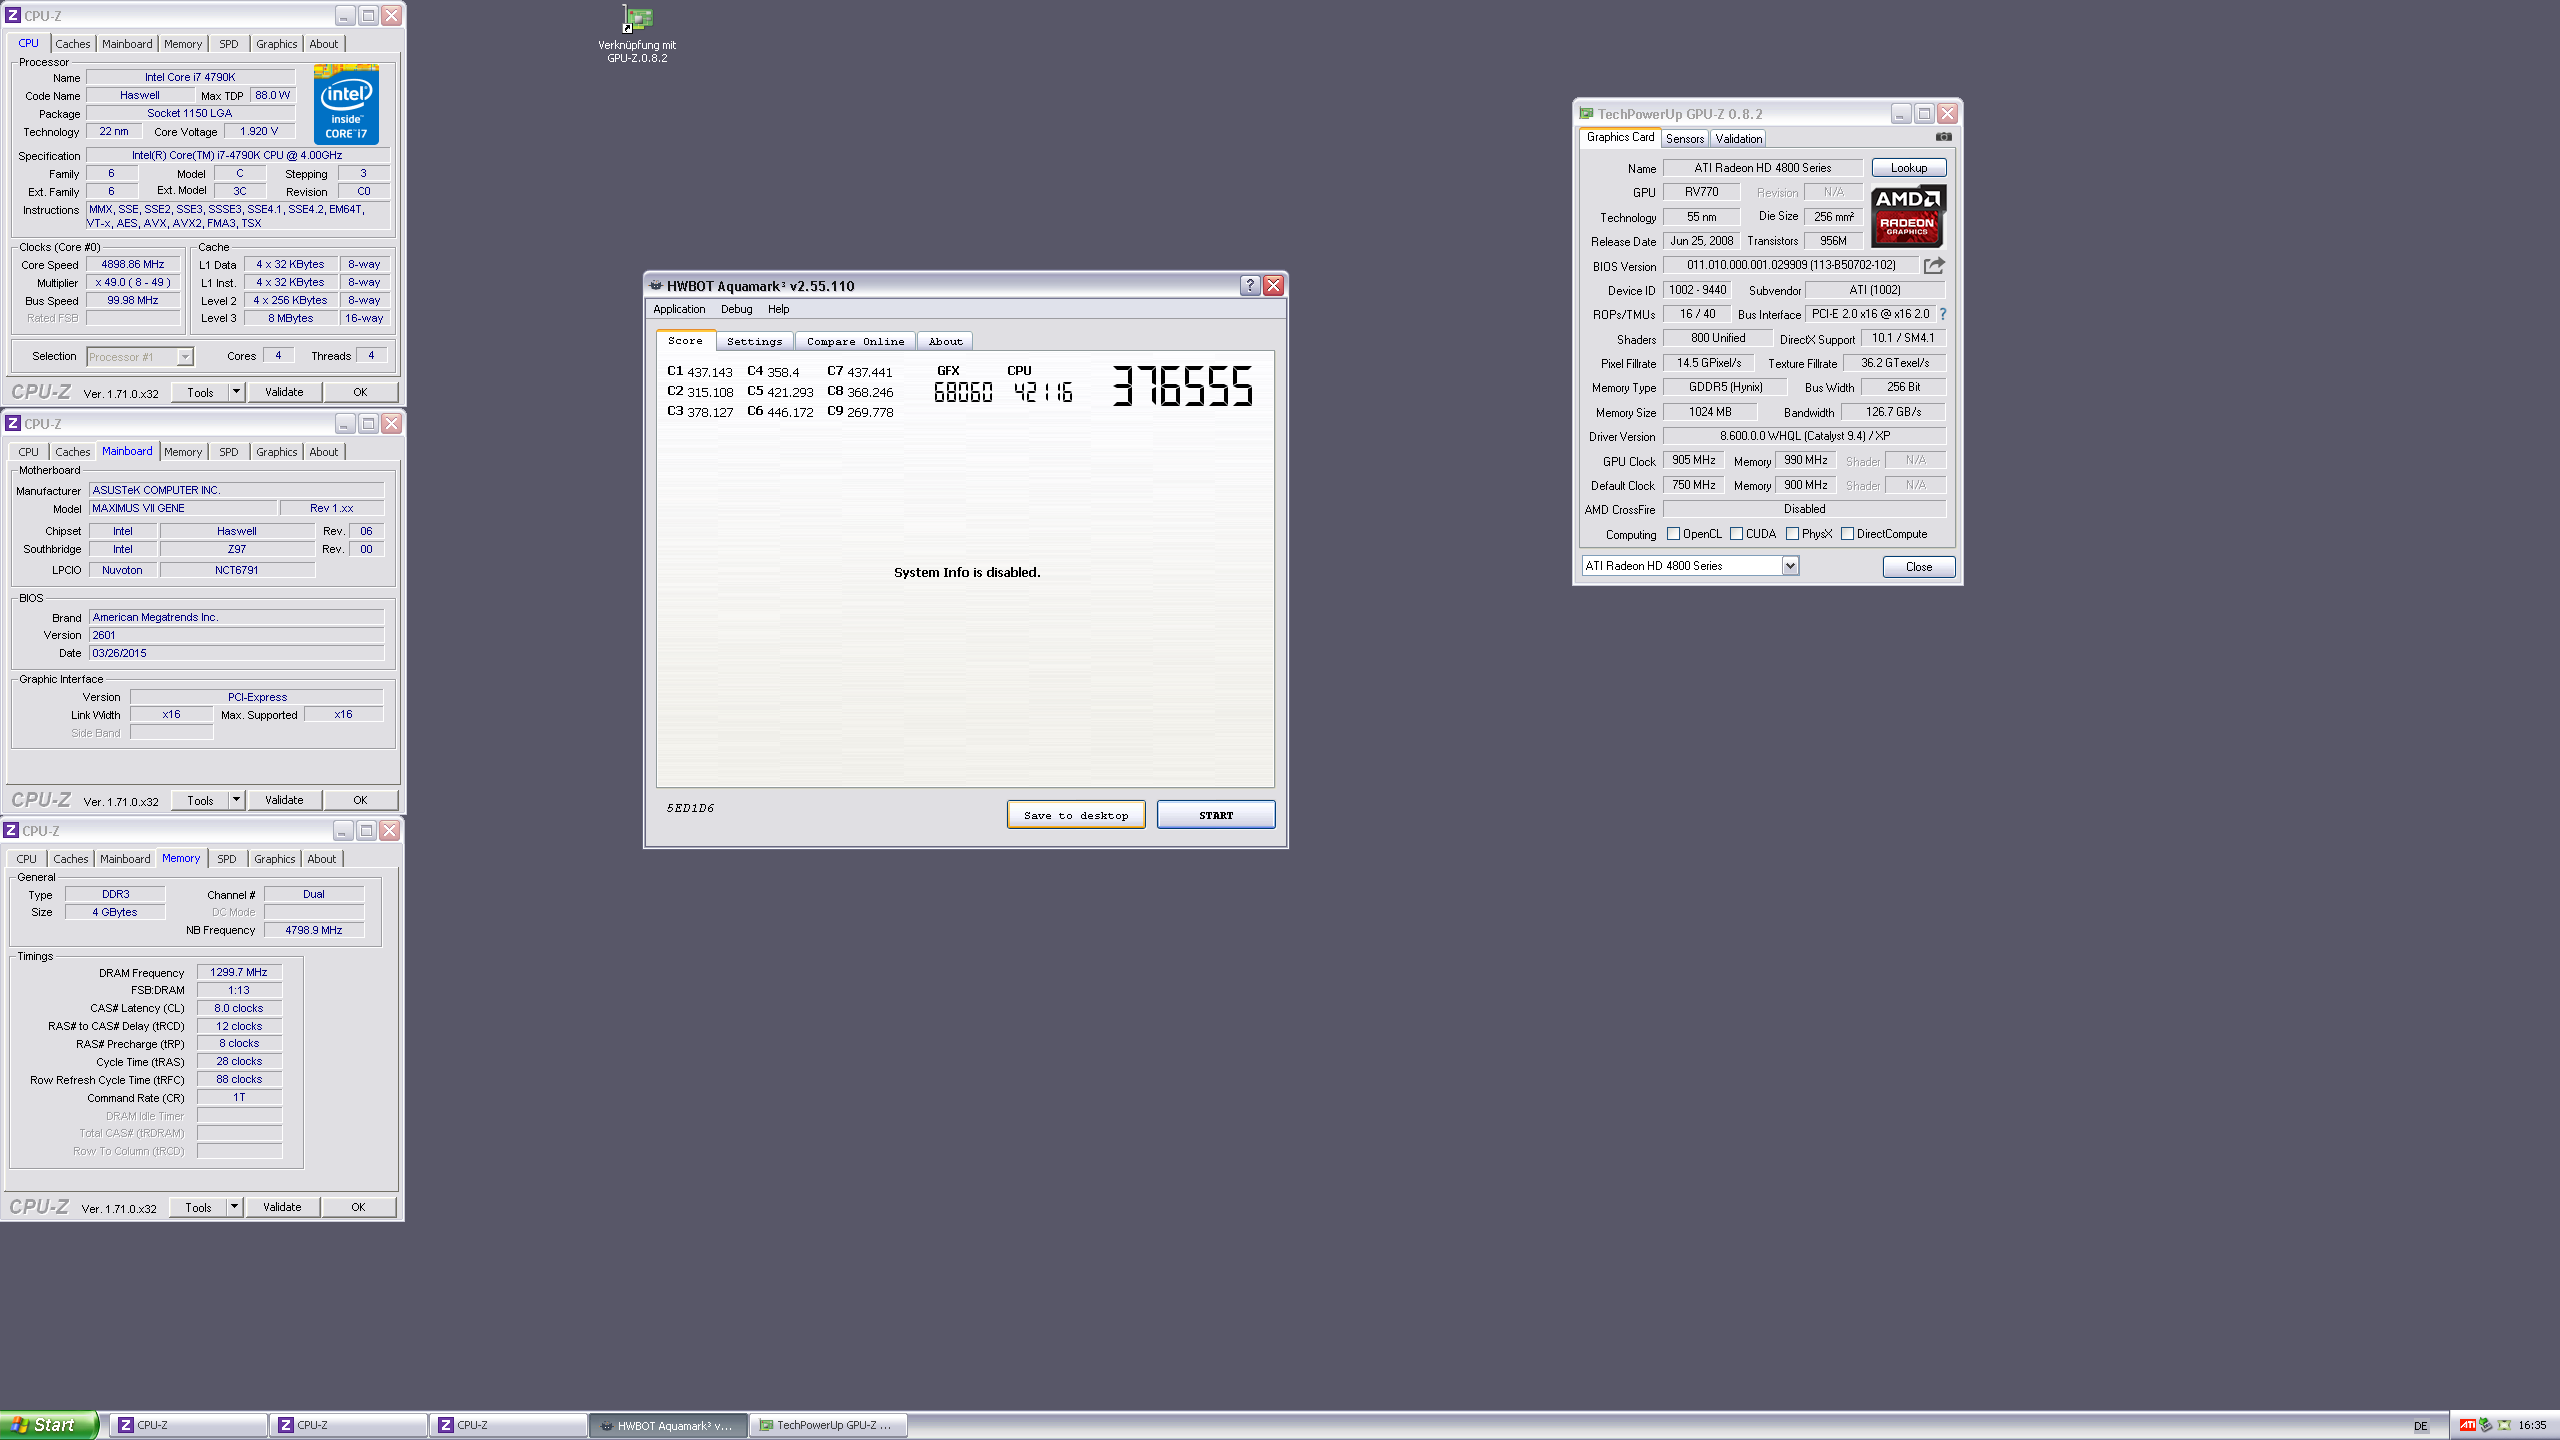Click the DE language indicator in taskbar
This screenshot has width=2560, height=1440.
pos(2420,1426)
